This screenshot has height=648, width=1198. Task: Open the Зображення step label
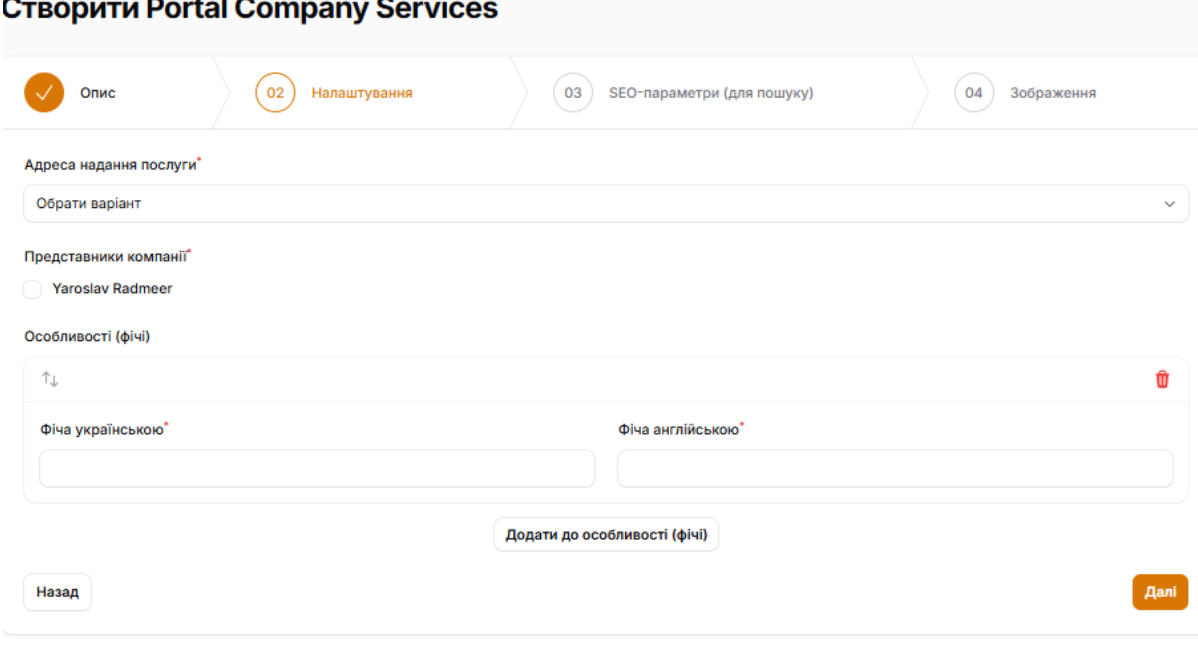click(1053, 93)
